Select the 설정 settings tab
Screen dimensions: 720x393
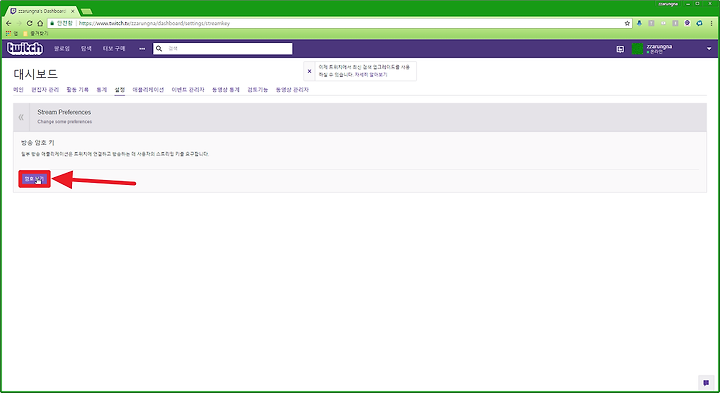click(120, 90)
